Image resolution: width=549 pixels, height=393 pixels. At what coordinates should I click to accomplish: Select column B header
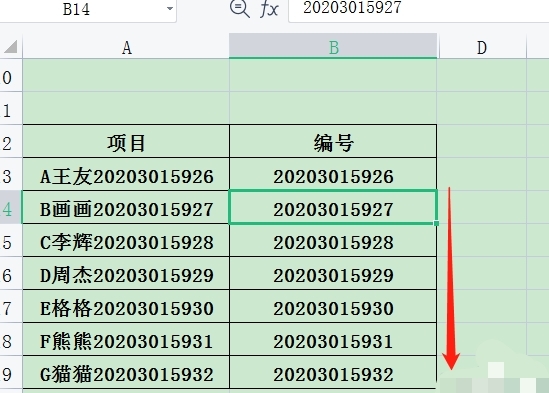click(333, 47)
